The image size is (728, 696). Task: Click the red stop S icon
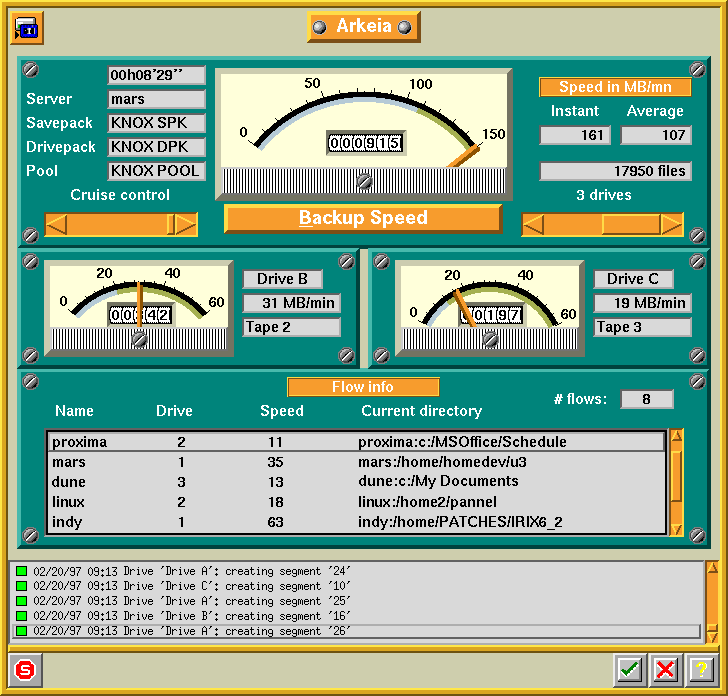25,670
